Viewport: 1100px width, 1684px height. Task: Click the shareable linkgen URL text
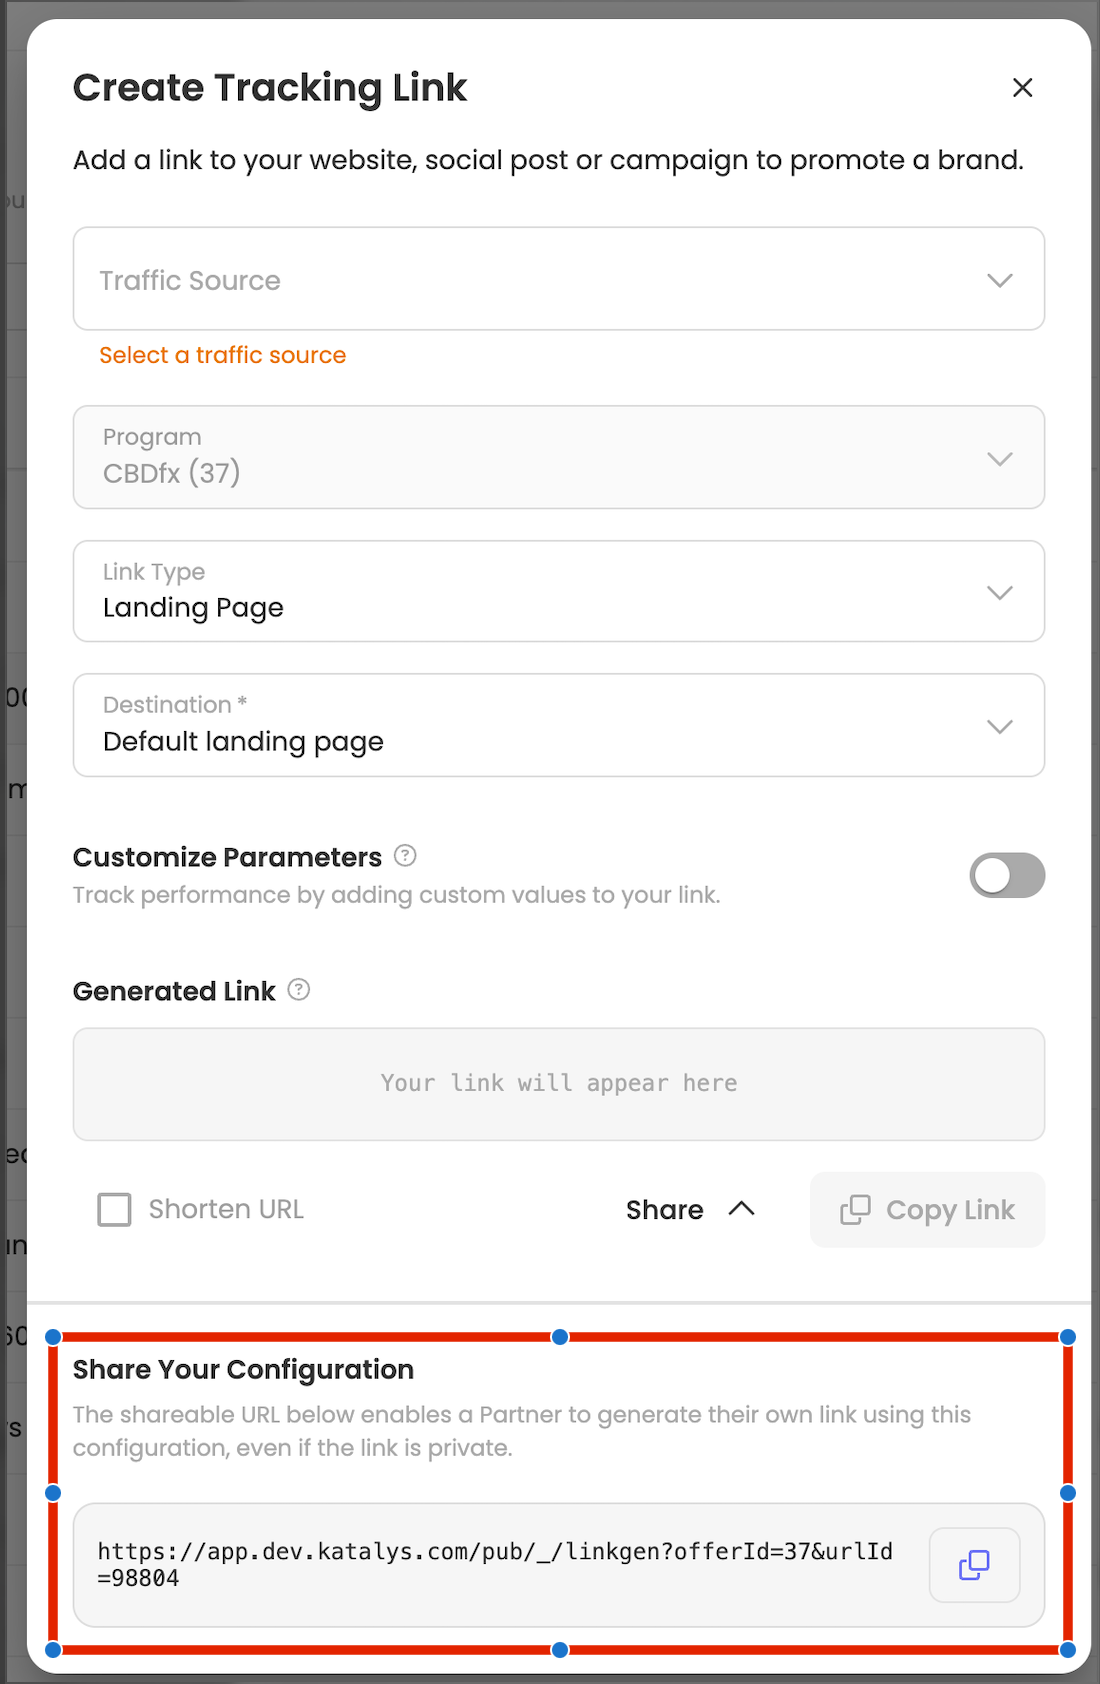(x=495, y=1564)
